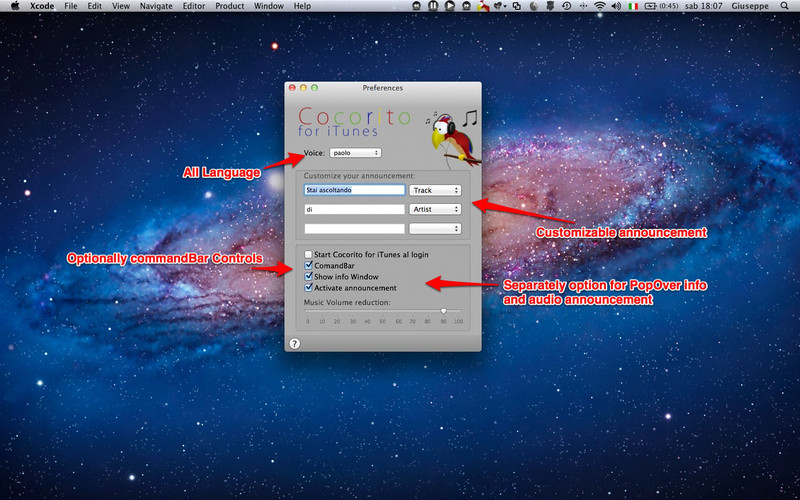This screenshot has width=800, height=500.
Task: Open the Product menu
Action: point(229,6)
